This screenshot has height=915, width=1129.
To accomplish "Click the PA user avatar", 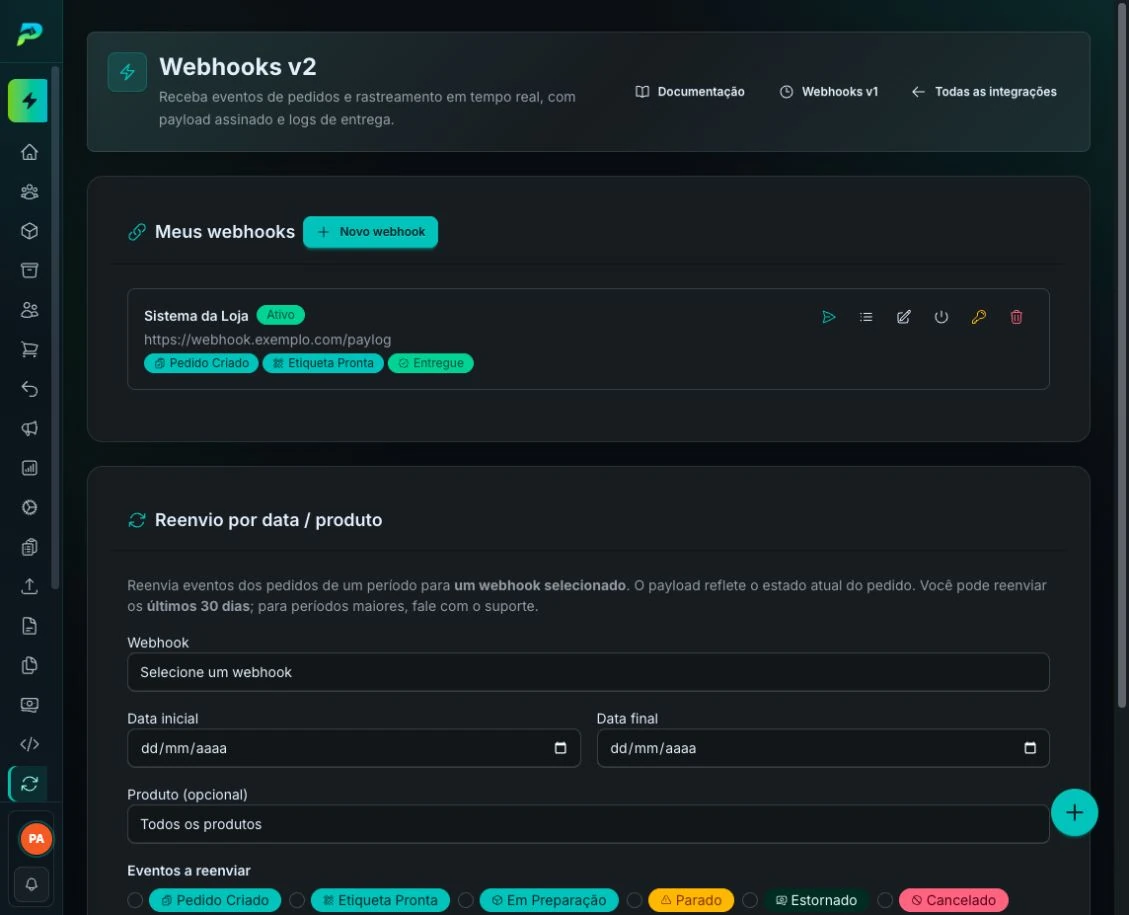I will point(36,839).
